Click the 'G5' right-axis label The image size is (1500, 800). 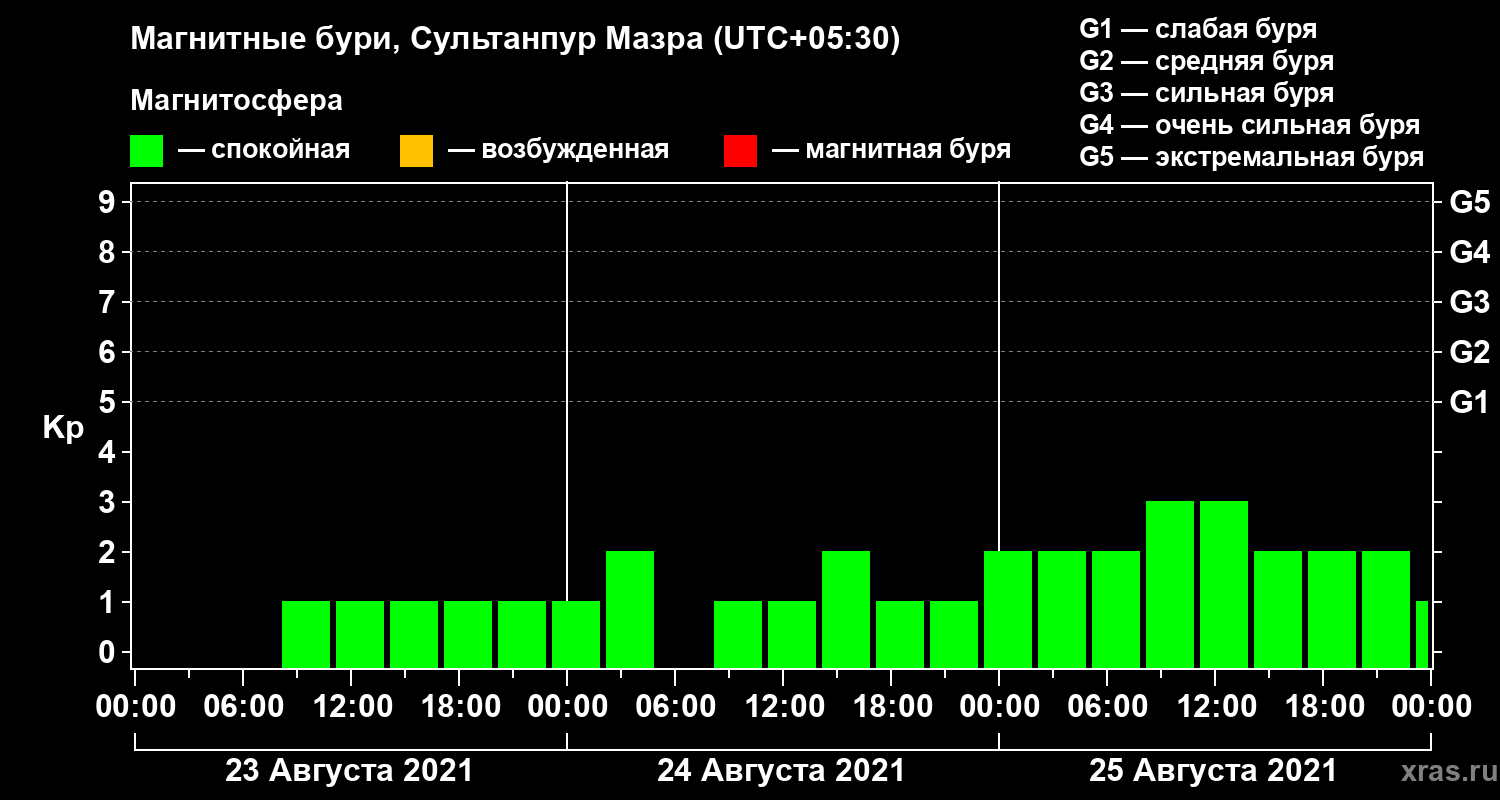1469,203
